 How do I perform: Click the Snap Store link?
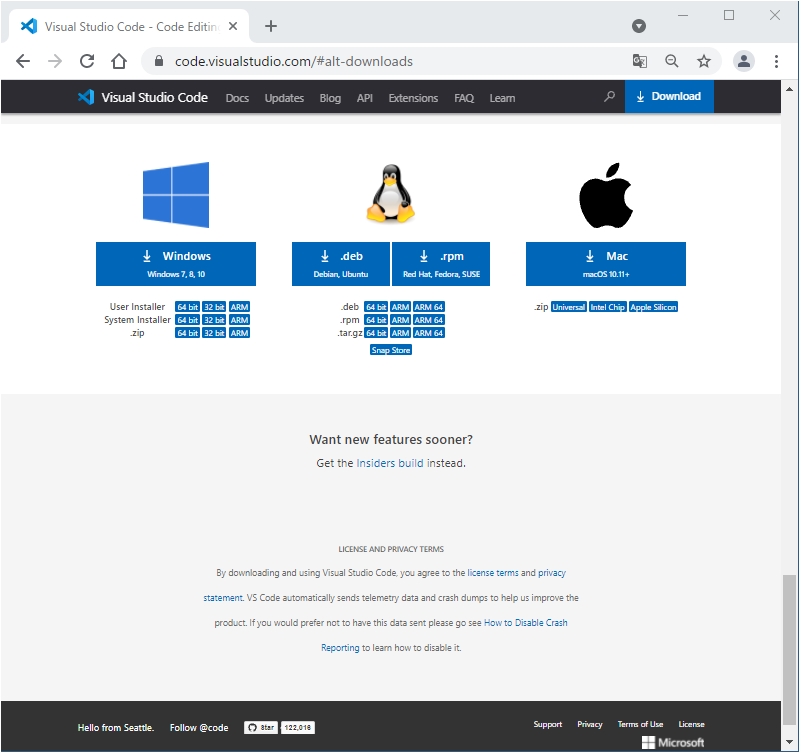[x=391, y=350]
